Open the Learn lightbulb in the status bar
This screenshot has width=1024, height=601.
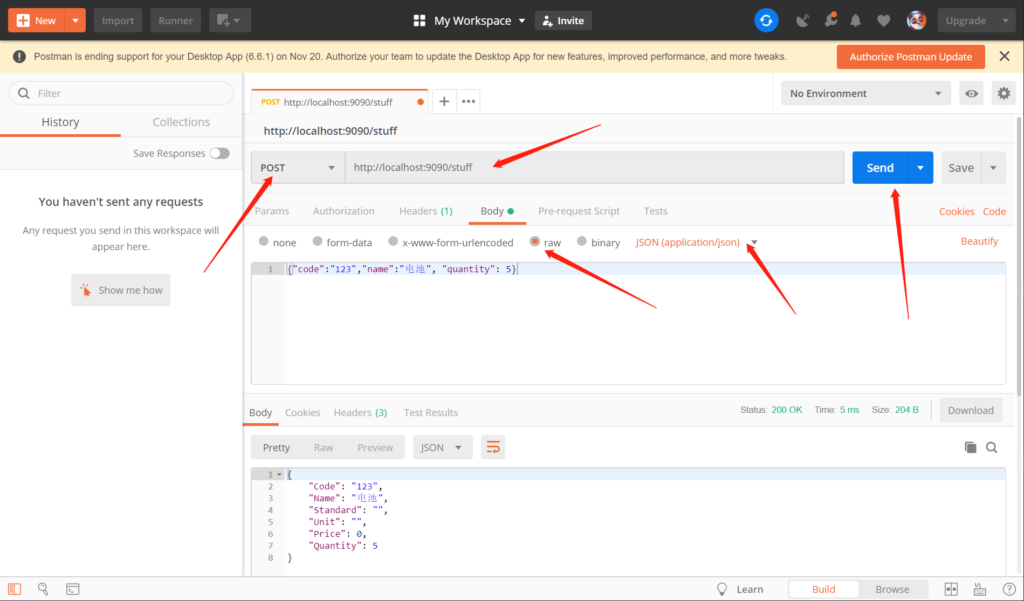(x=722, y=589)
